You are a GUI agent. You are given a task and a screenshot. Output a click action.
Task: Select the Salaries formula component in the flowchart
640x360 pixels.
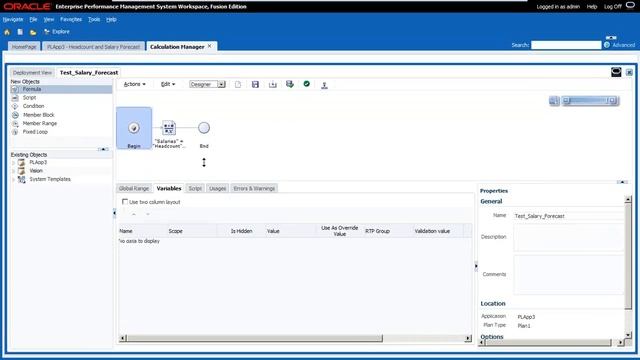pyautogui.click(x=169, y=128)
